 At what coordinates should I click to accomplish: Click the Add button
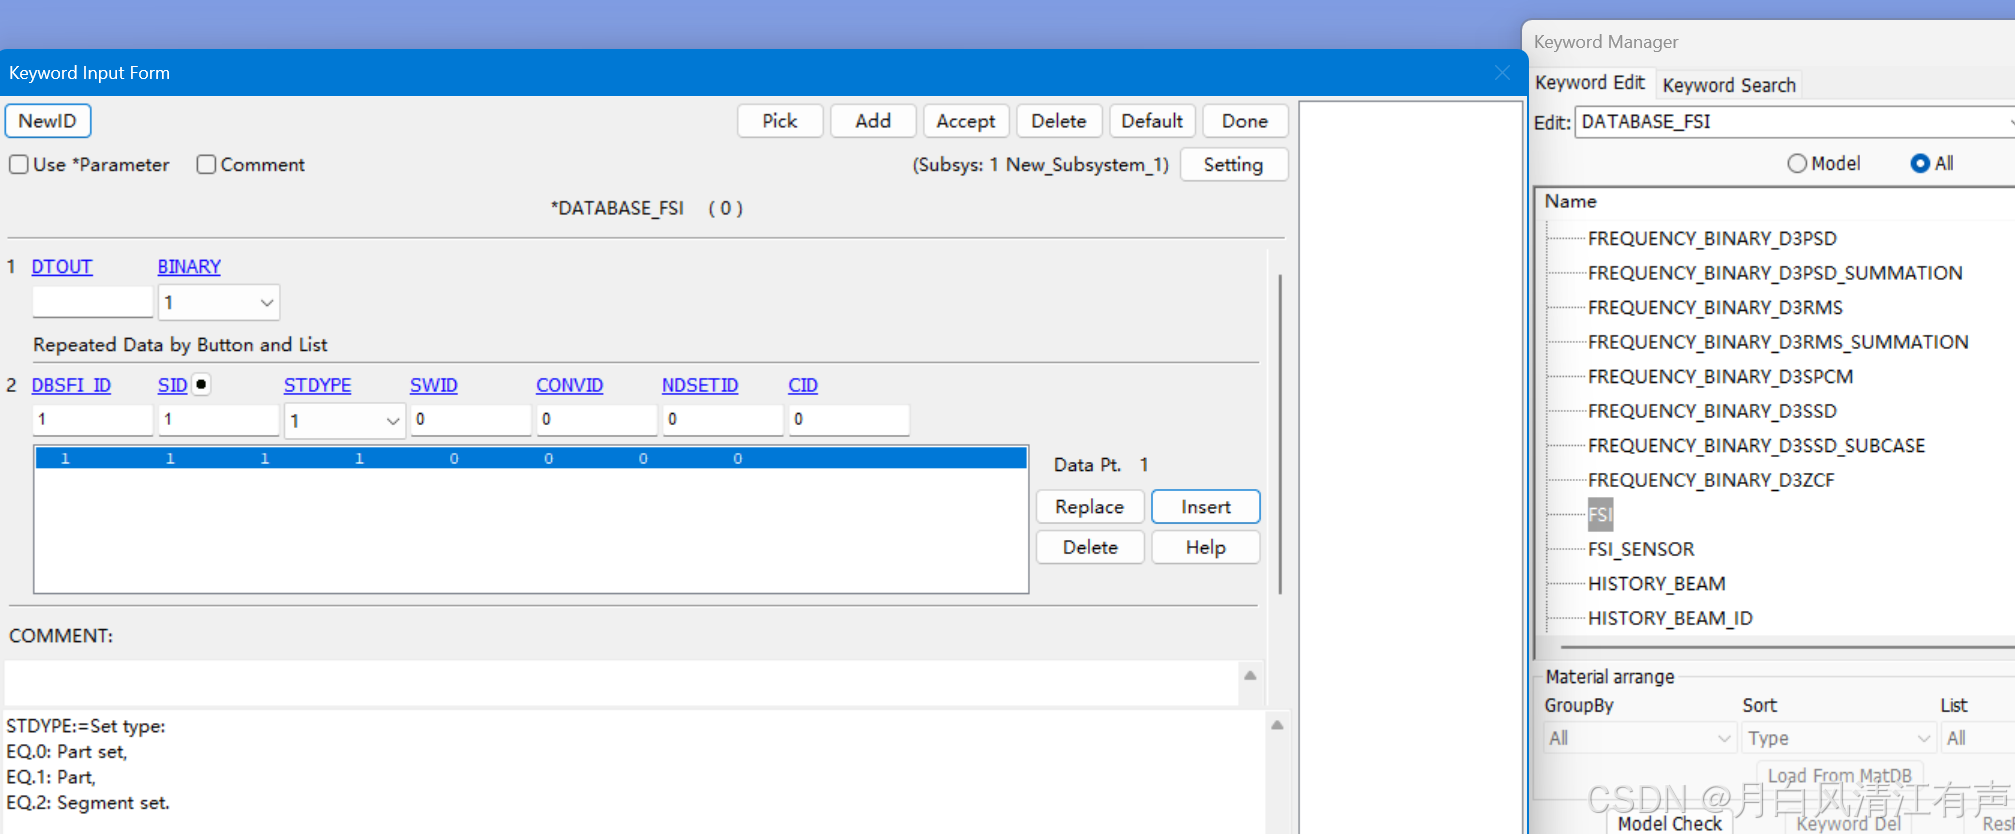point(873,121)
